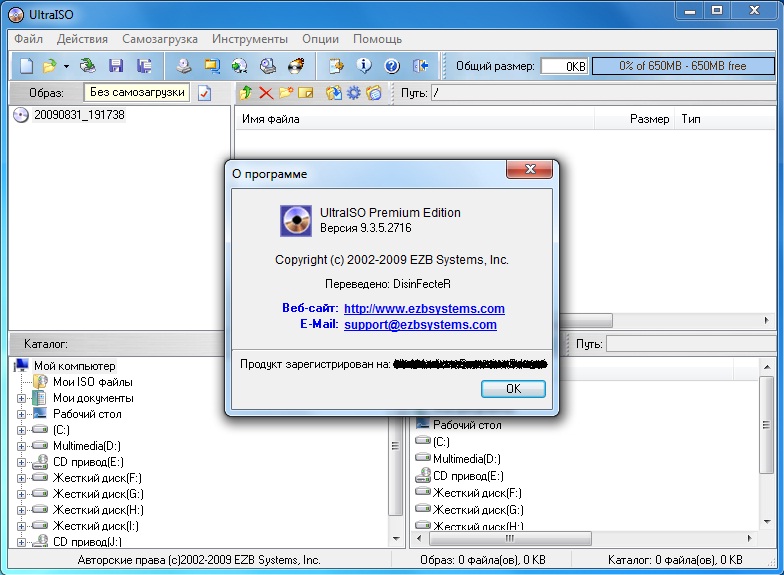Select Мой компьютер in the Каталог tree

pos(74,366)
